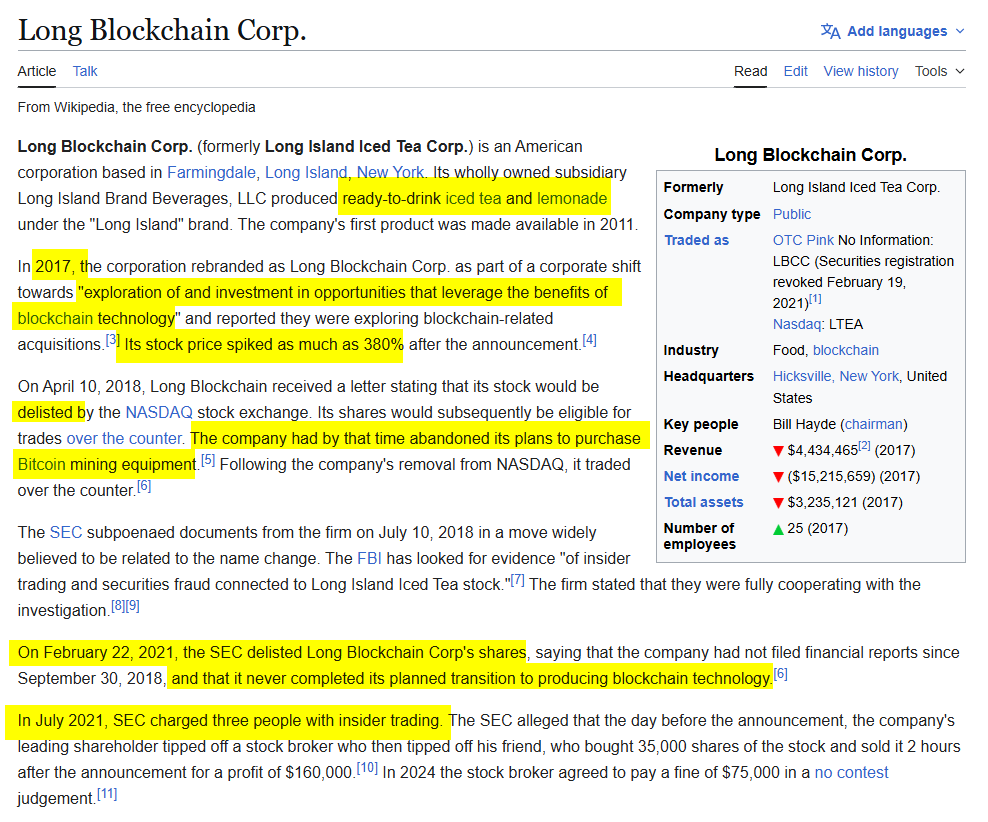The height and width of the screenshot is (822, 988).
Task: Click the red down arrow beside Revenue
Action: pos(778,451)
